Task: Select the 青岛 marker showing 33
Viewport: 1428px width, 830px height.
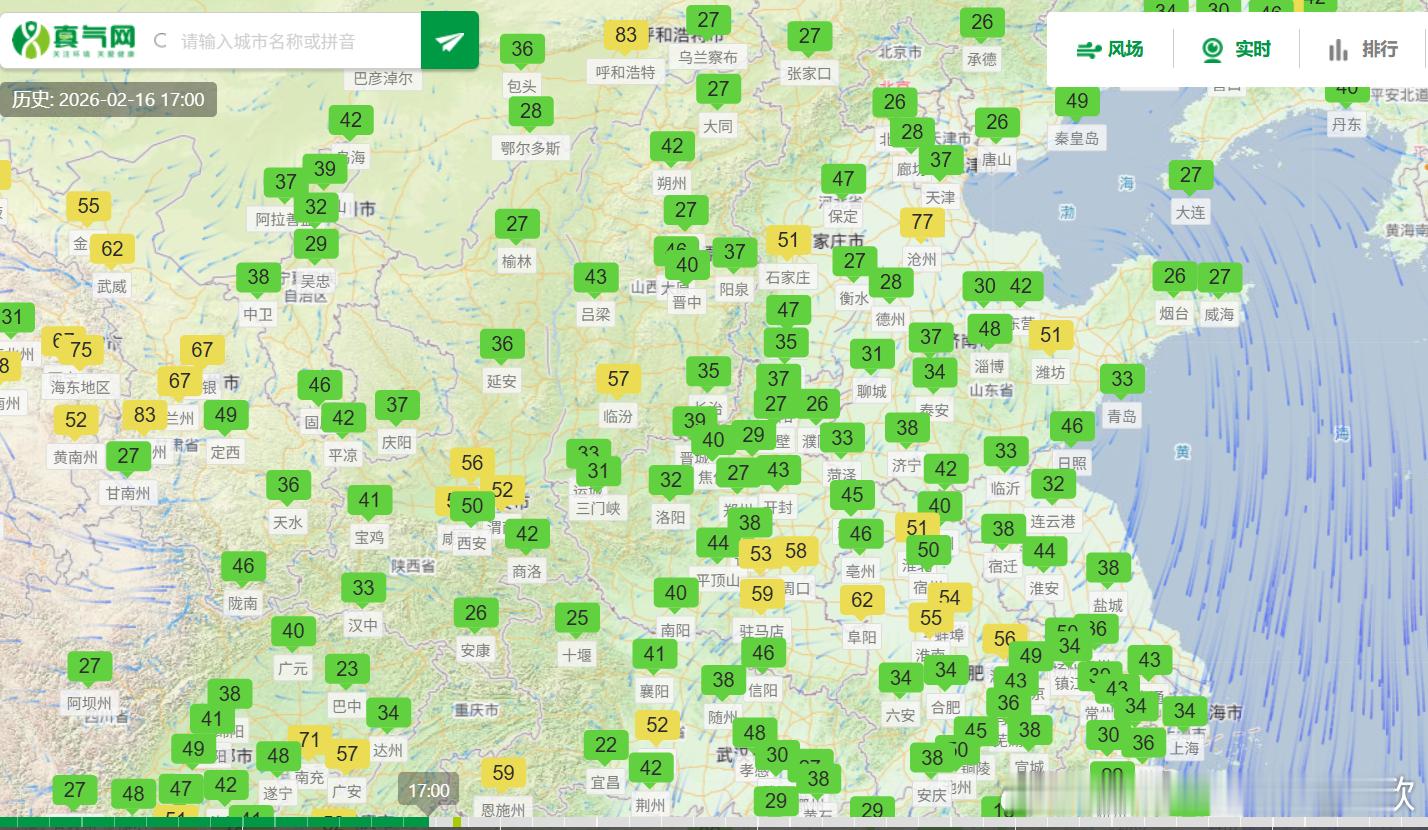Action: pos(1122,382)
